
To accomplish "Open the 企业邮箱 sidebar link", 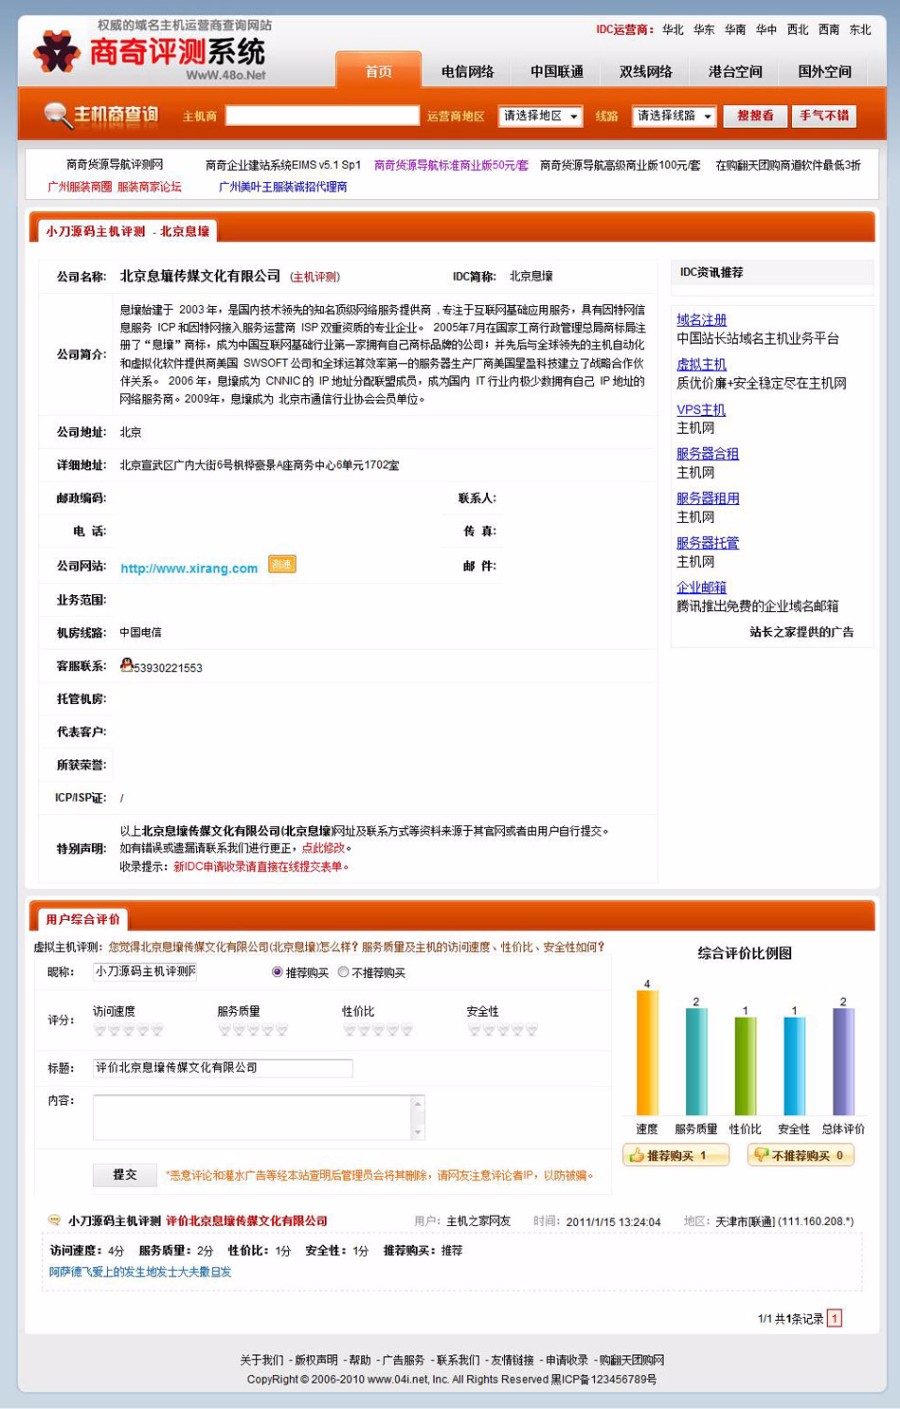I will tap(701, 588).
